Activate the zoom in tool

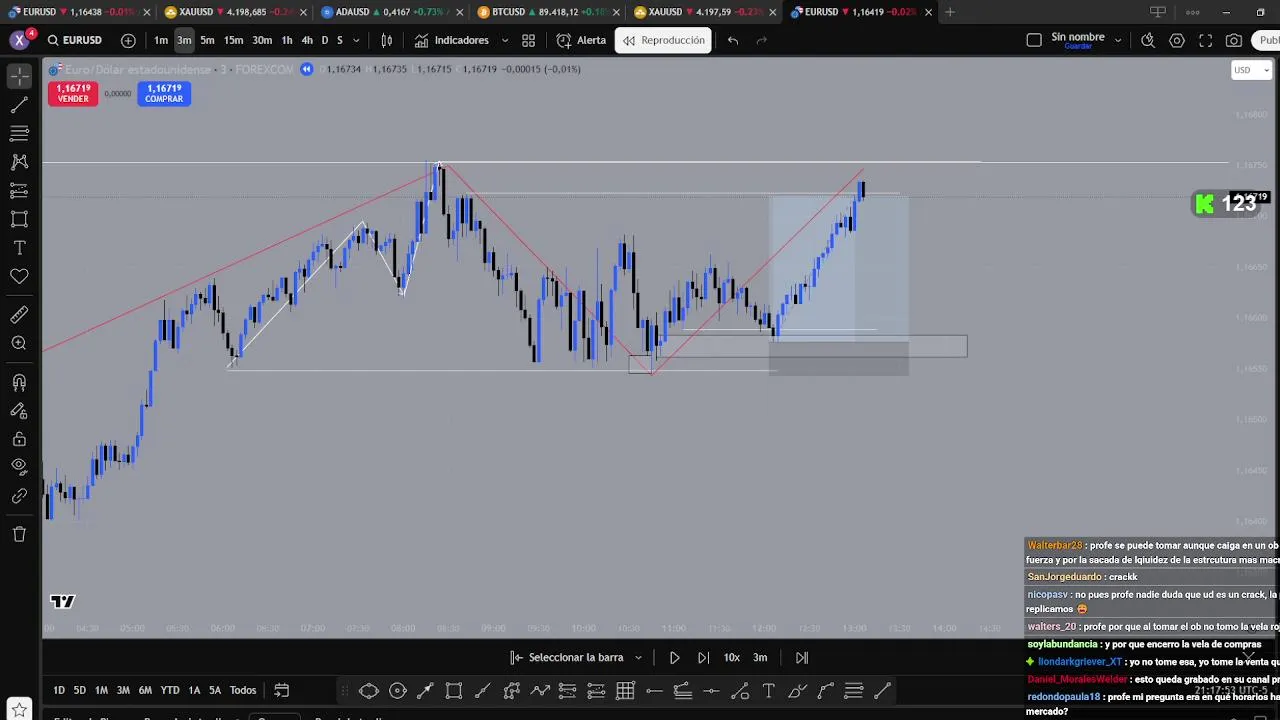pos(19,343)
